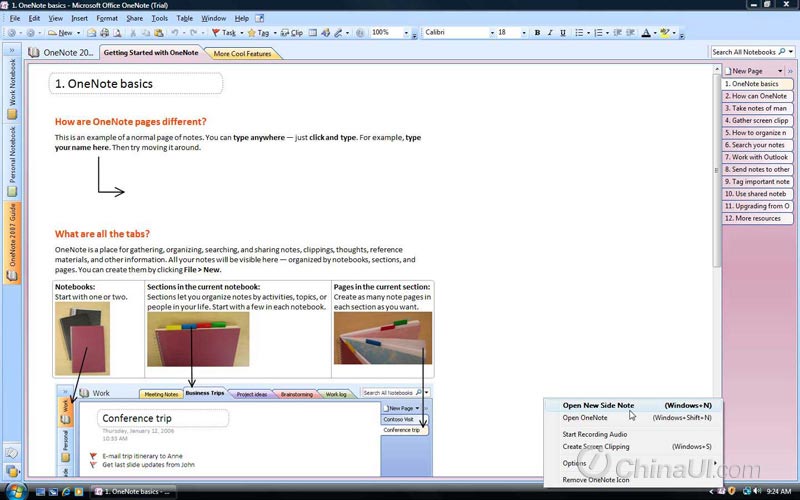Open Unfiled Notes icon in the left bar

[x=11, y=453]
